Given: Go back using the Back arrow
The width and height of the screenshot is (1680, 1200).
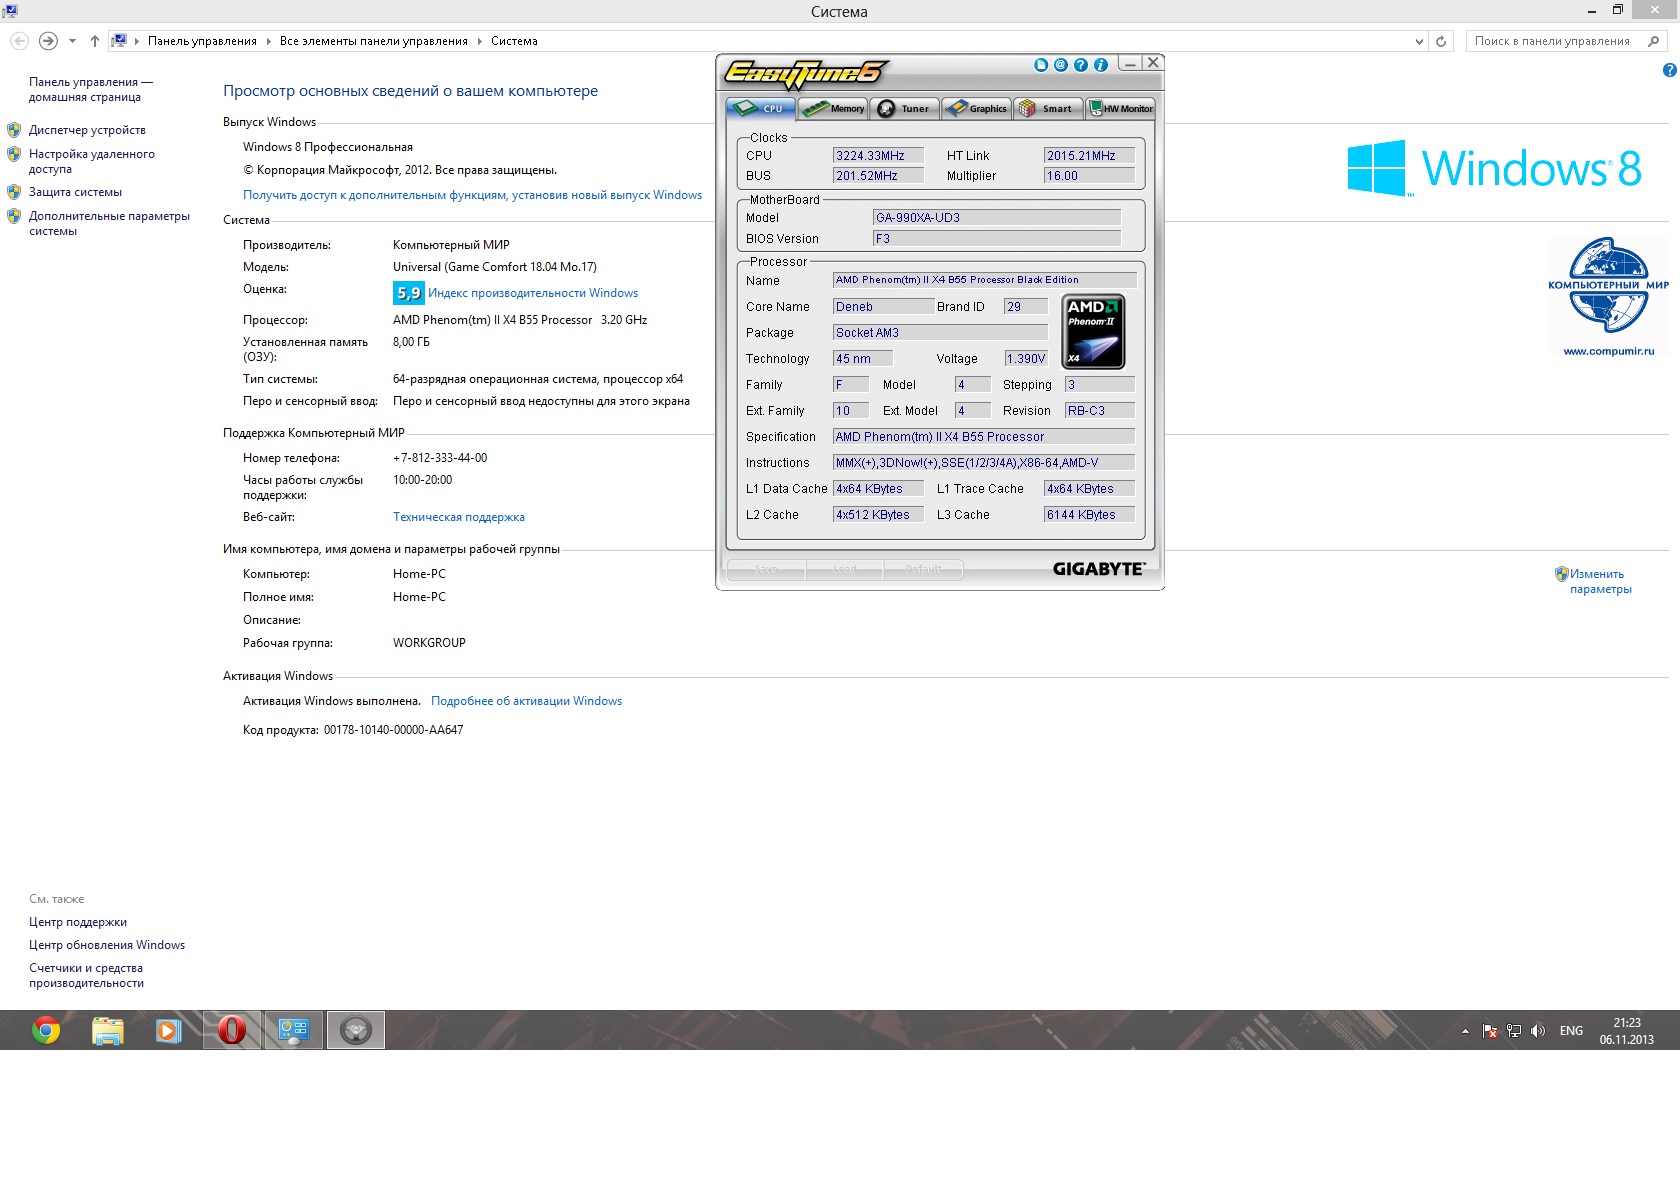Looking at the screenshot, I should tap(19, 41).
